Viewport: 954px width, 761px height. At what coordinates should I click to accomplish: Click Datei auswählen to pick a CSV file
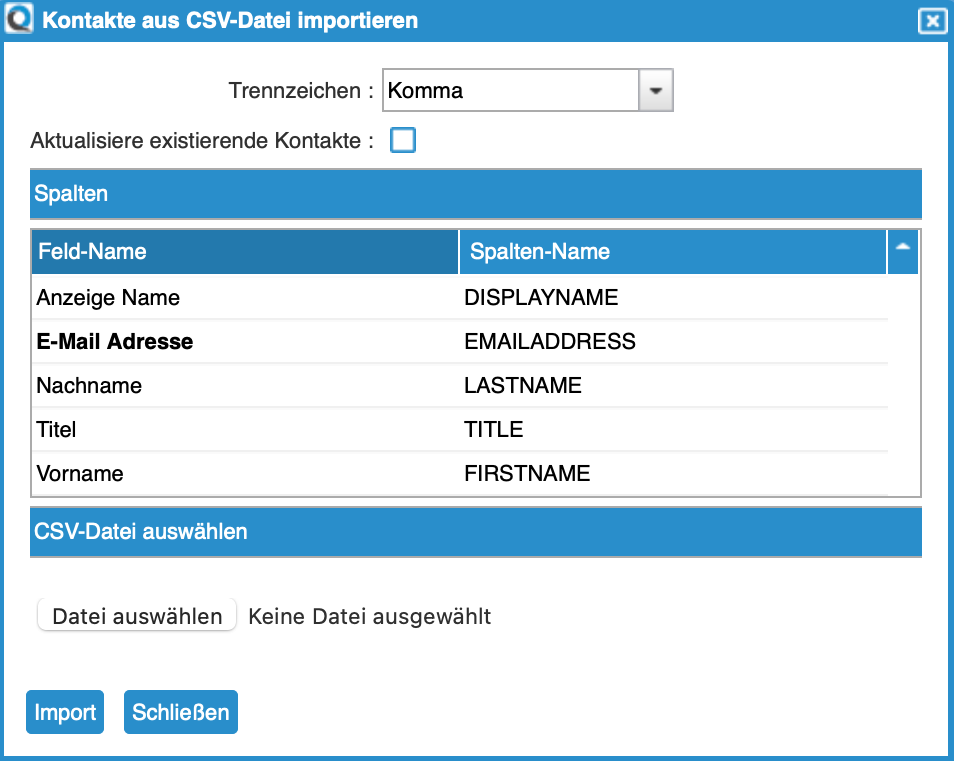[136, 614]
